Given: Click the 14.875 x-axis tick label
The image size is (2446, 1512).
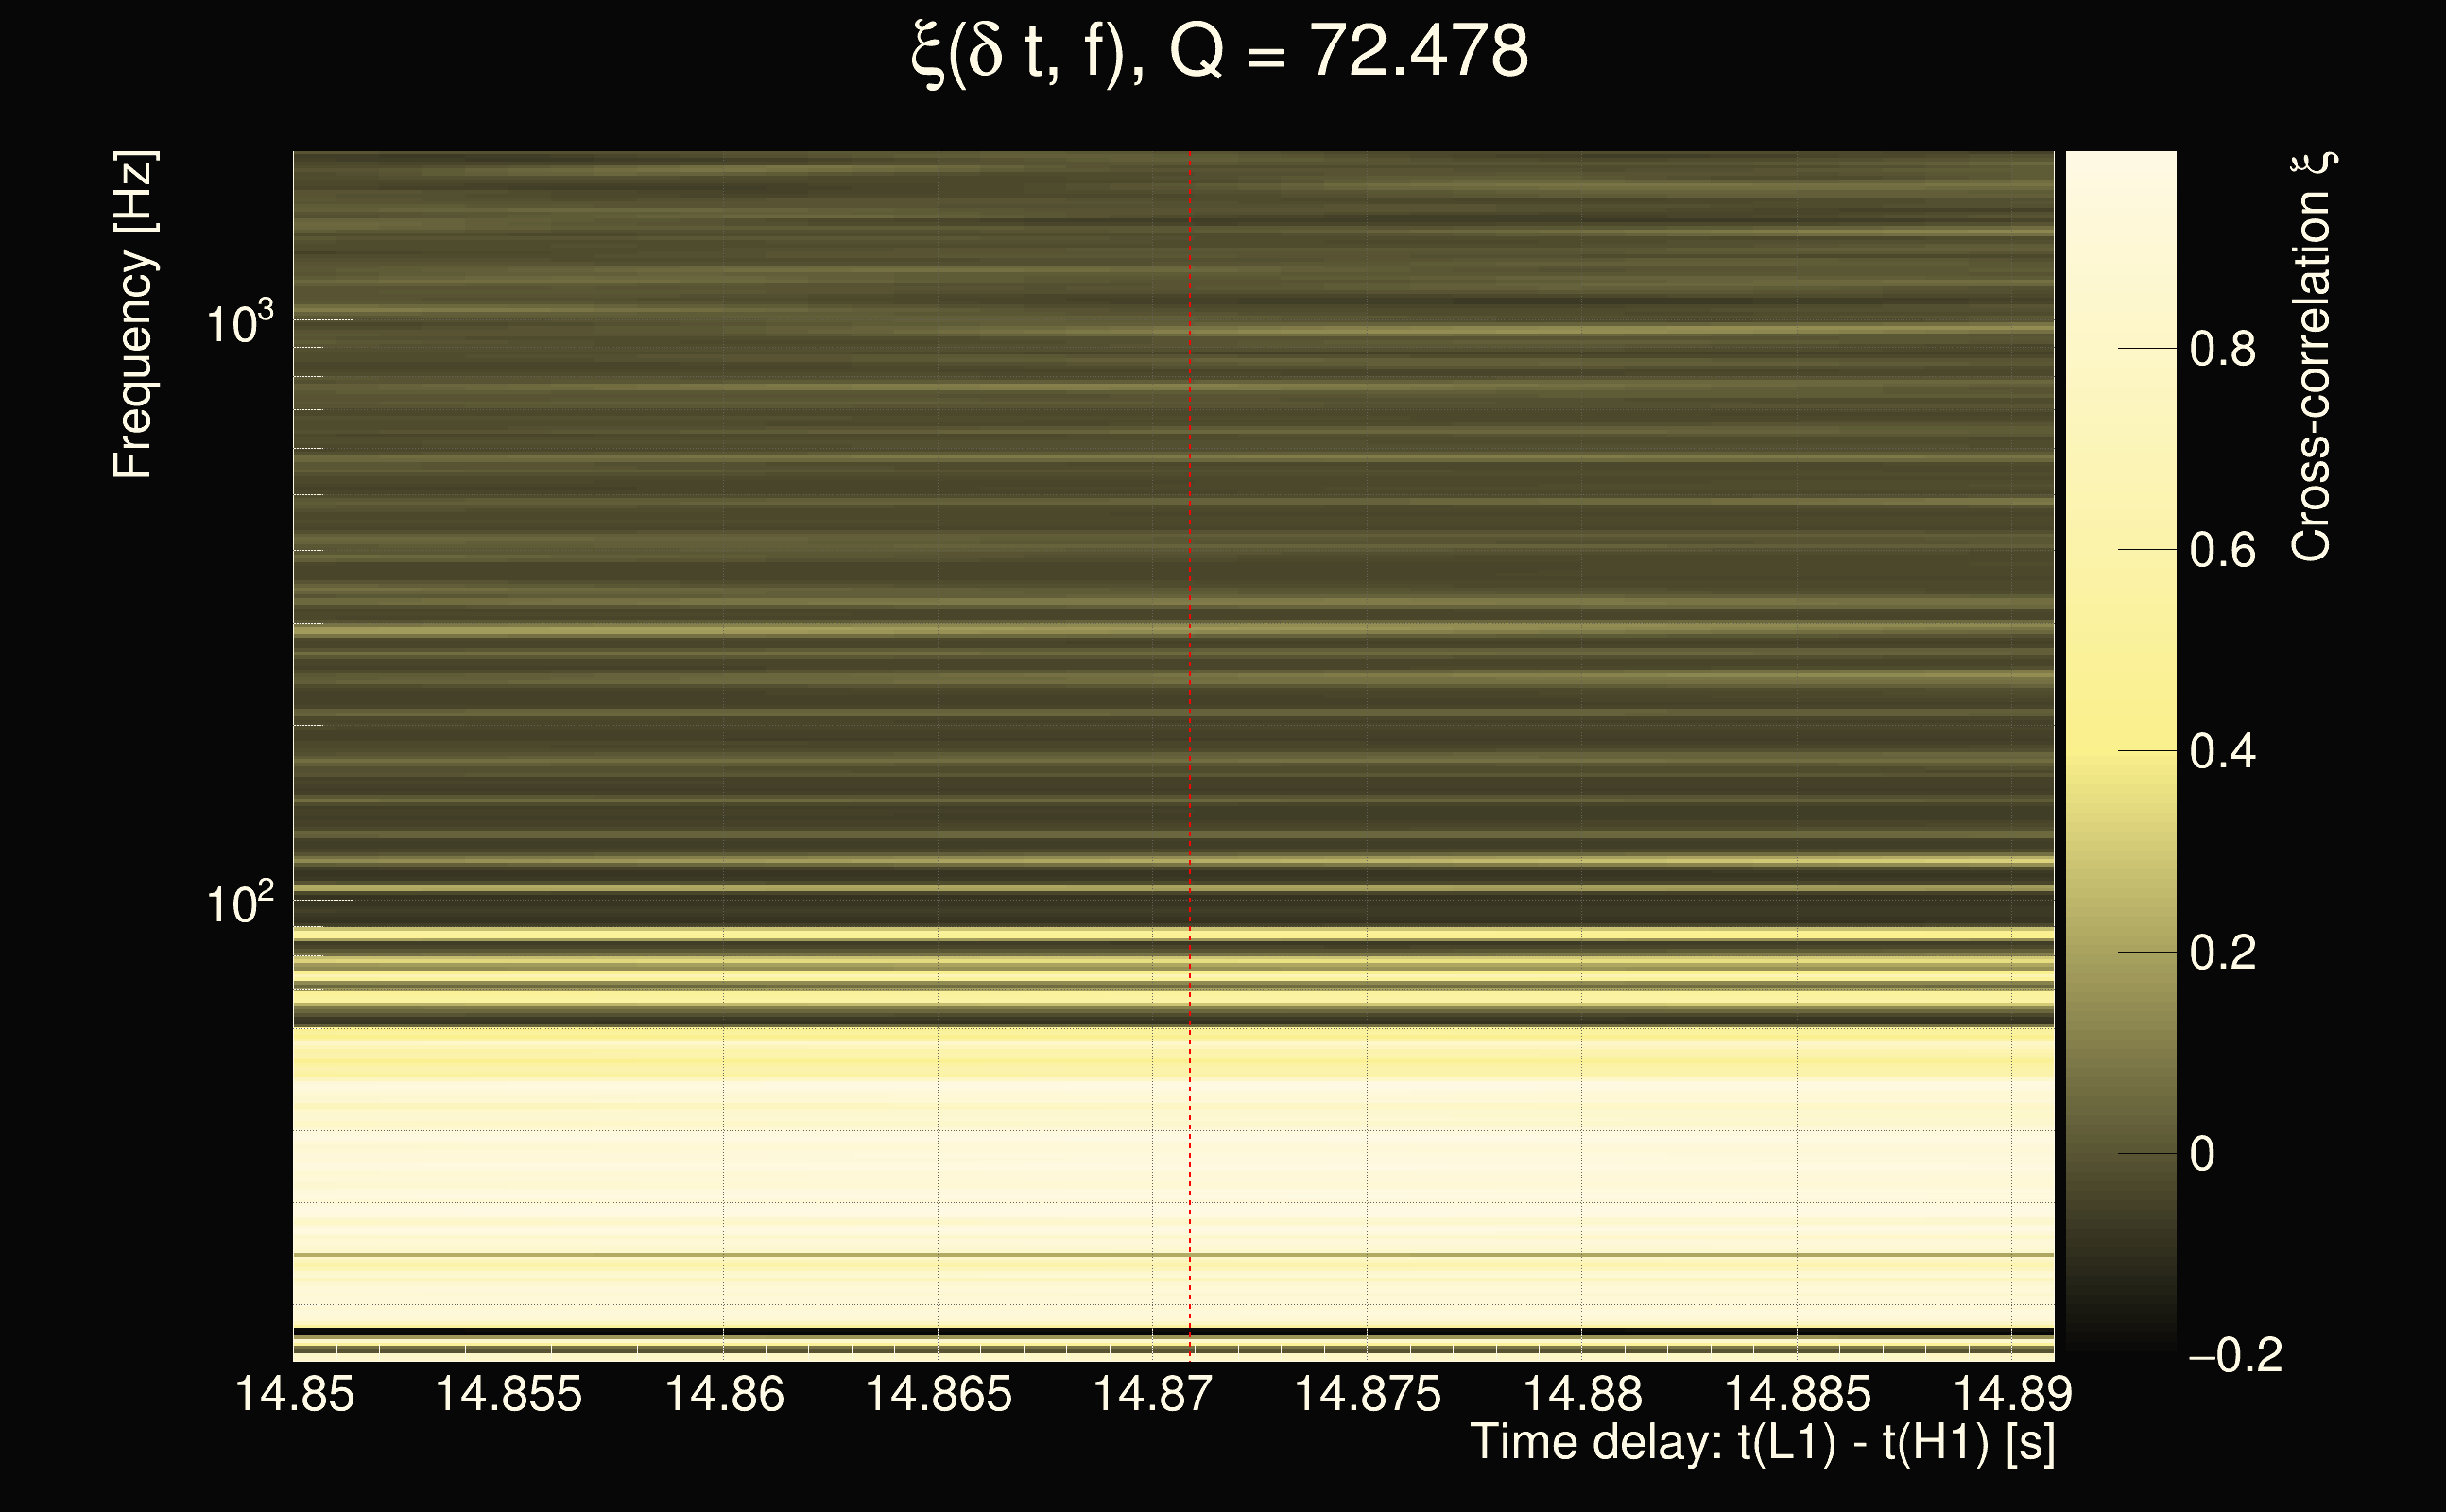Looking at the screenshot, I should pyautogui.click(x=1367, y=1394).
